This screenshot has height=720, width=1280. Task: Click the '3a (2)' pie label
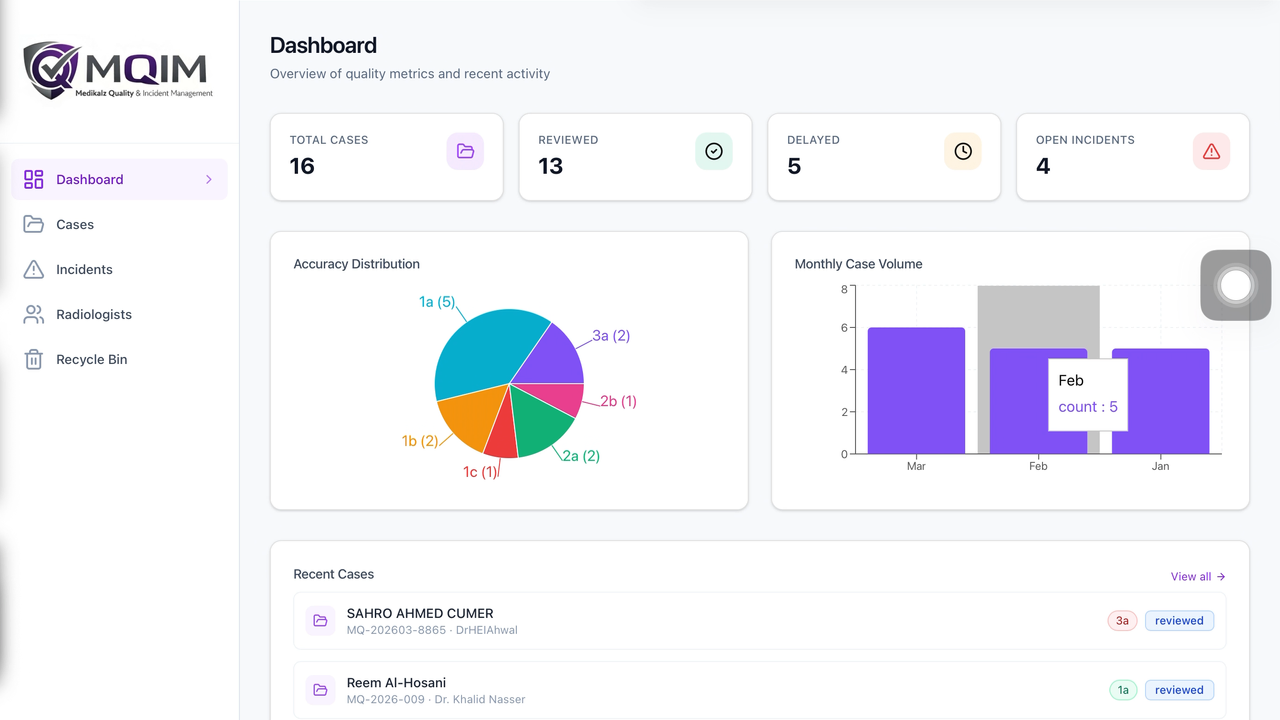pyautogui.click(x=611, y=335)
